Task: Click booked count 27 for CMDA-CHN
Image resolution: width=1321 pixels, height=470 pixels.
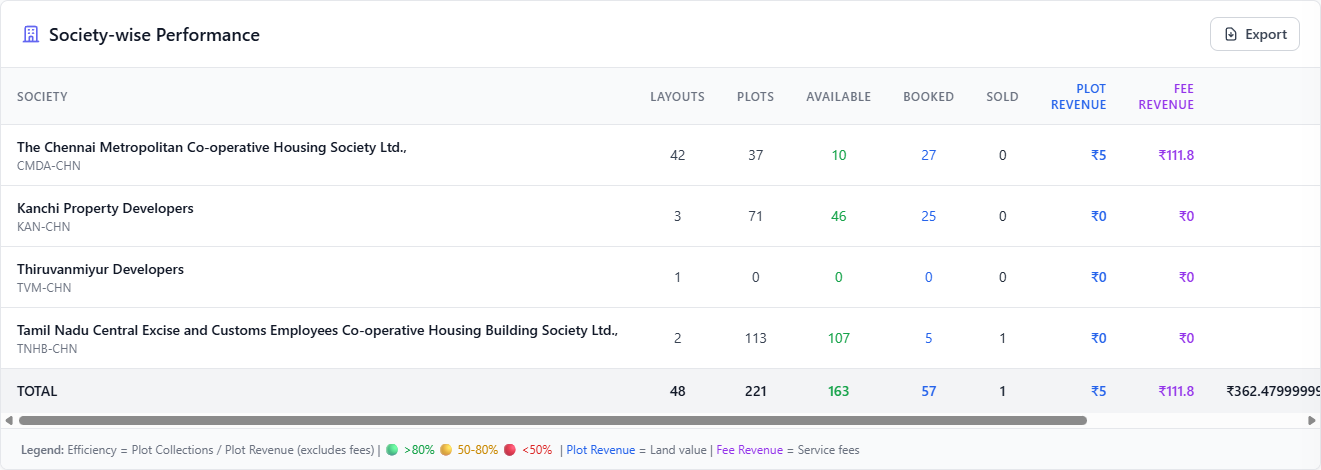Action: pyautogui.click(x=929, y=155)
